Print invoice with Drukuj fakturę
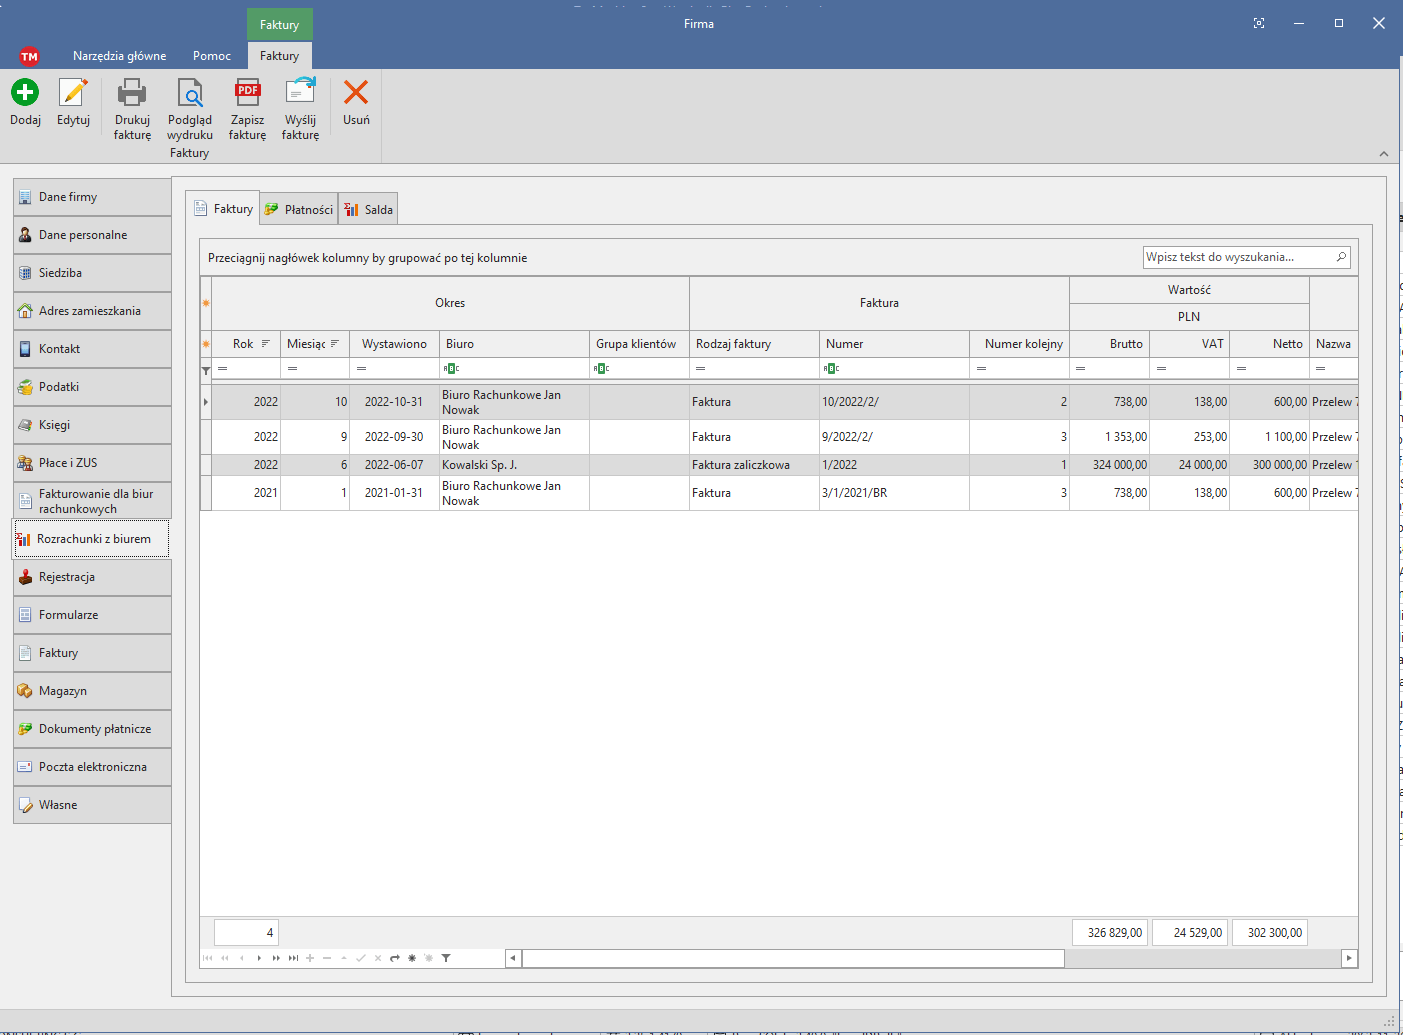The height and width of the screenshot is (1035, 1403). 132,93
